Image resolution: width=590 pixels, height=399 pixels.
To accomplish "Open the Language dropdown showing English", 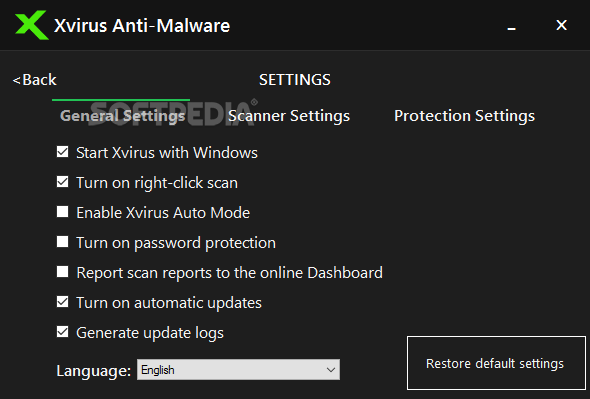I will click(x=238, y=370).
